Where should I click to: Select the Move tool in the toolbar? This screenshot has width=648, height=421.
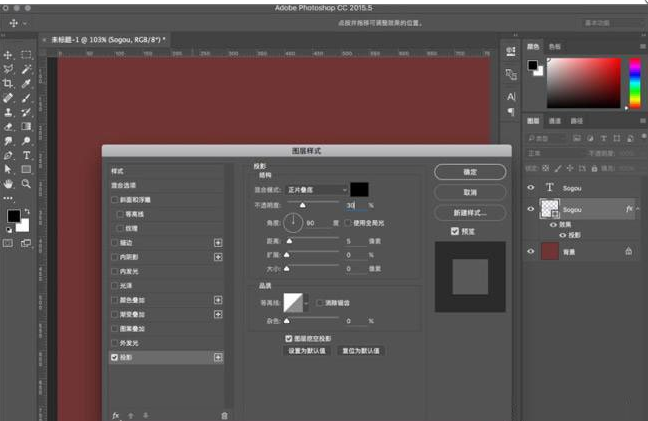8,55
